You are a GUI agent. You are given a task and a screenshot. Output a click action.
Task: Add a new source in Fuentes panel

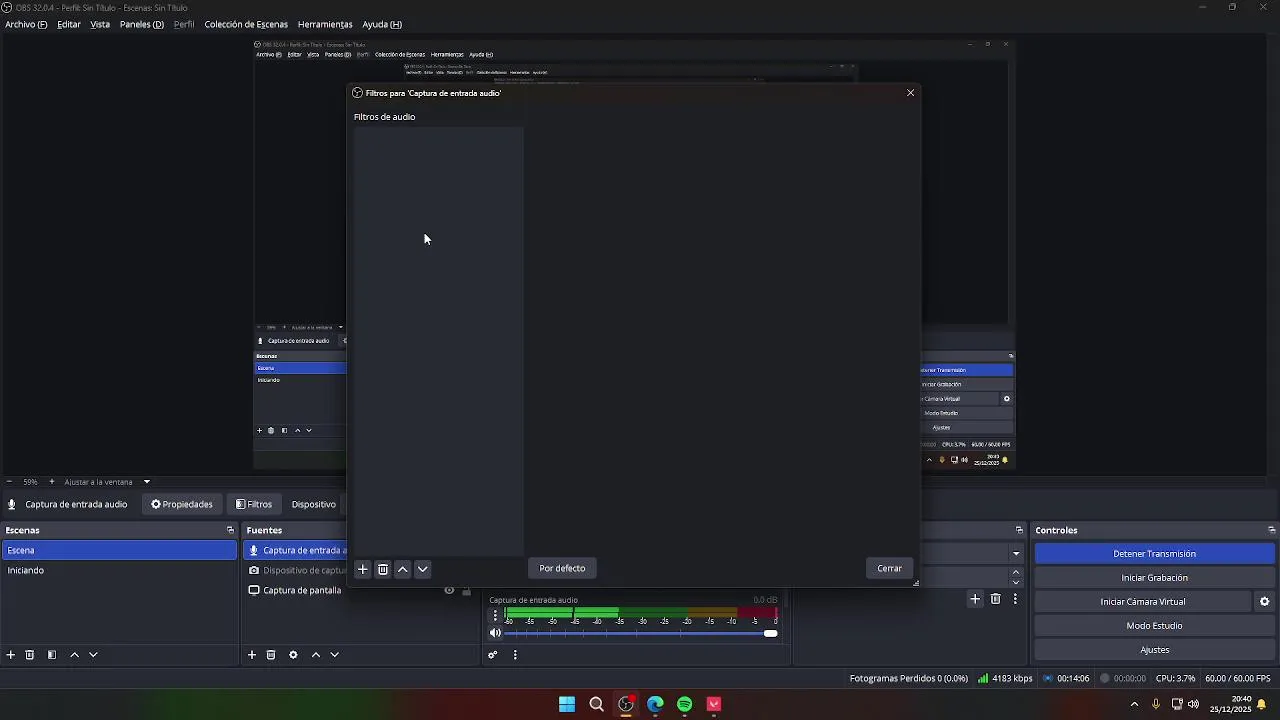click(252, 655)
